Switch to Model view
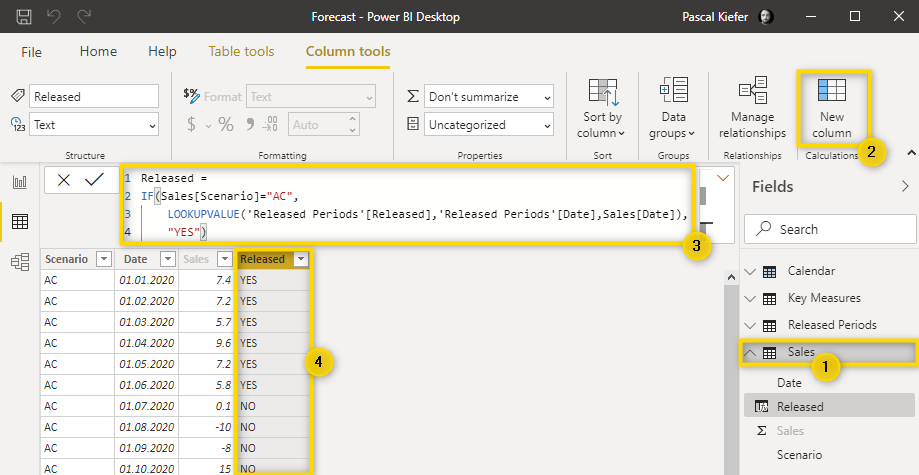 (x=20, y=262)
